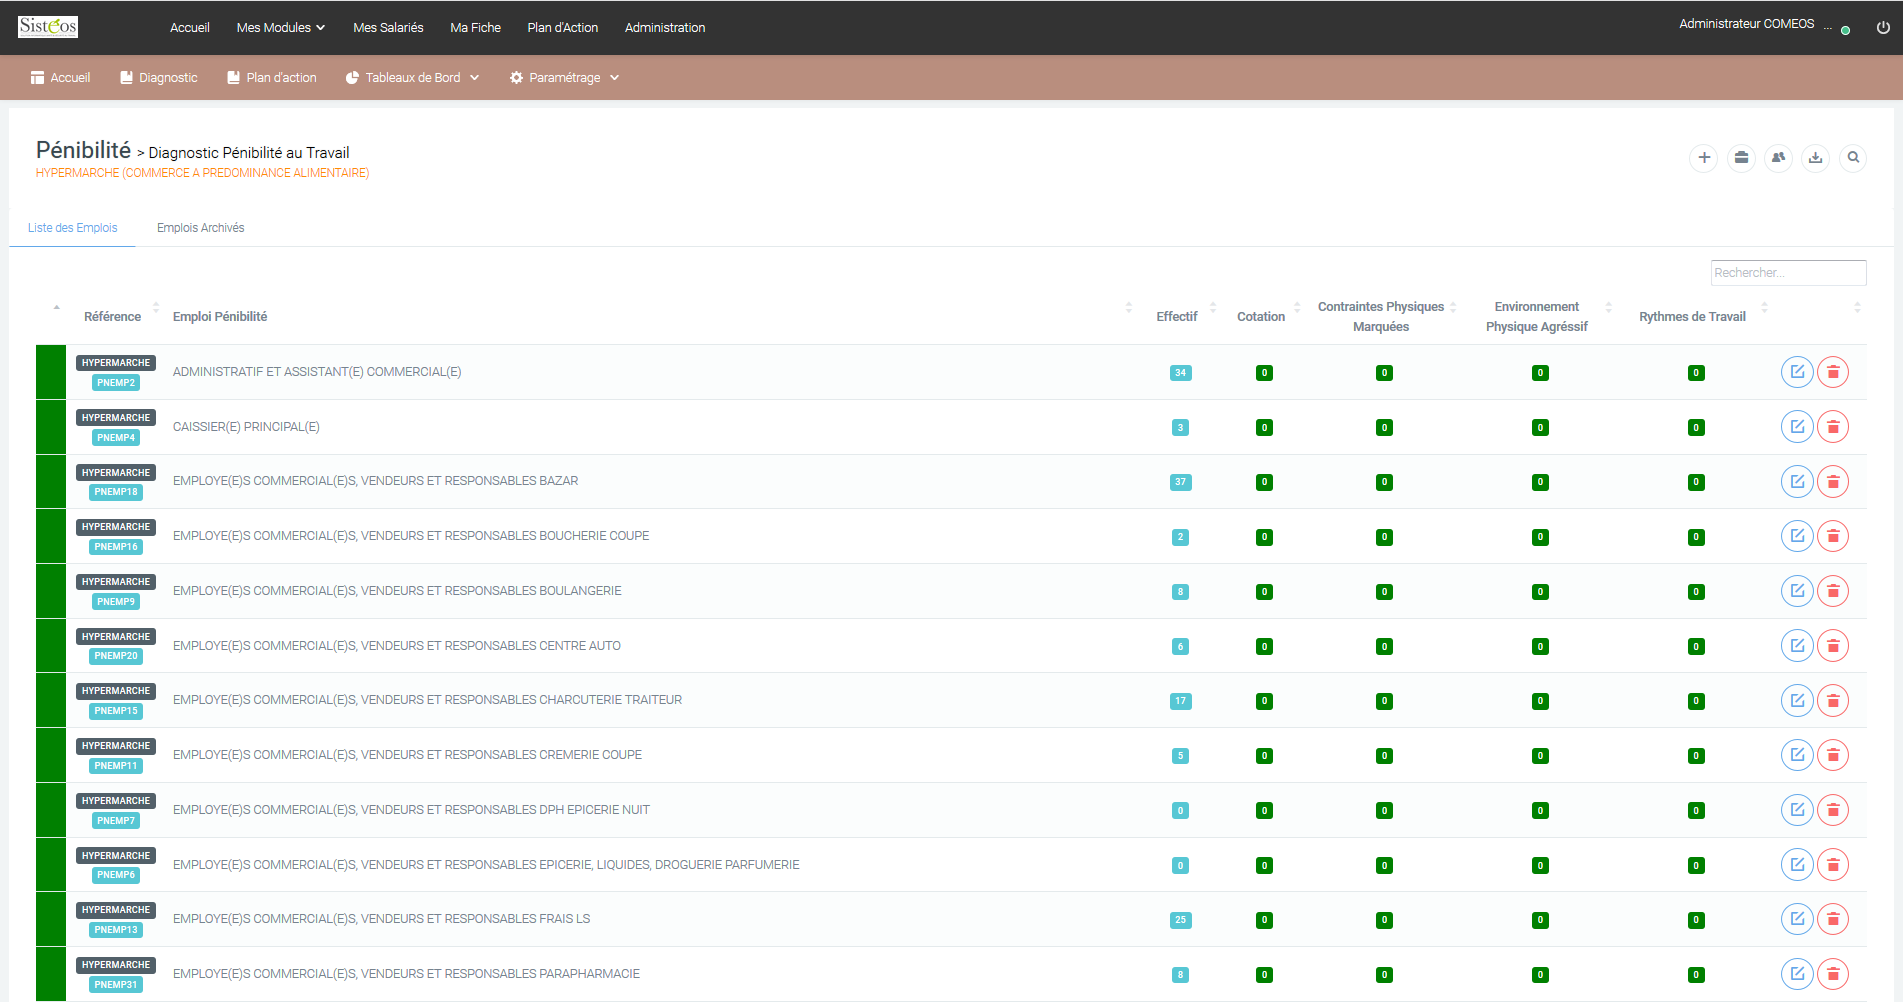Open the Ma Fiche menu item

475,28
